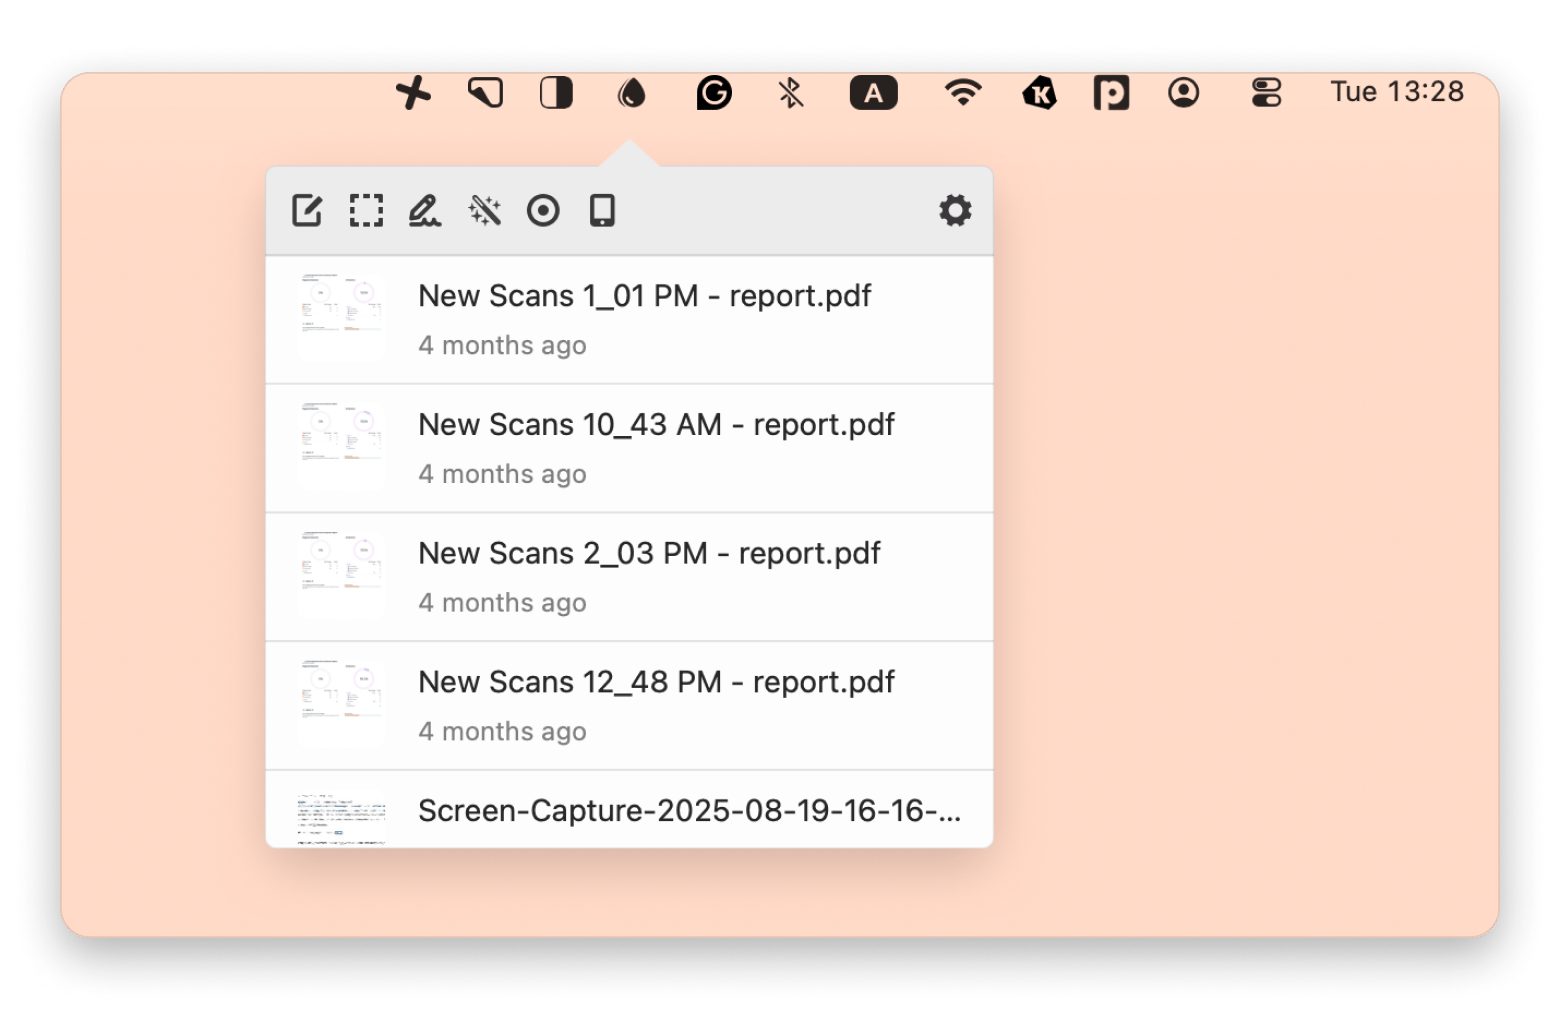The height and width of the screenshot is (1018, 1560).
Task: Click the Pieces menu bar icon
Action: click(x=1112, y=94)
